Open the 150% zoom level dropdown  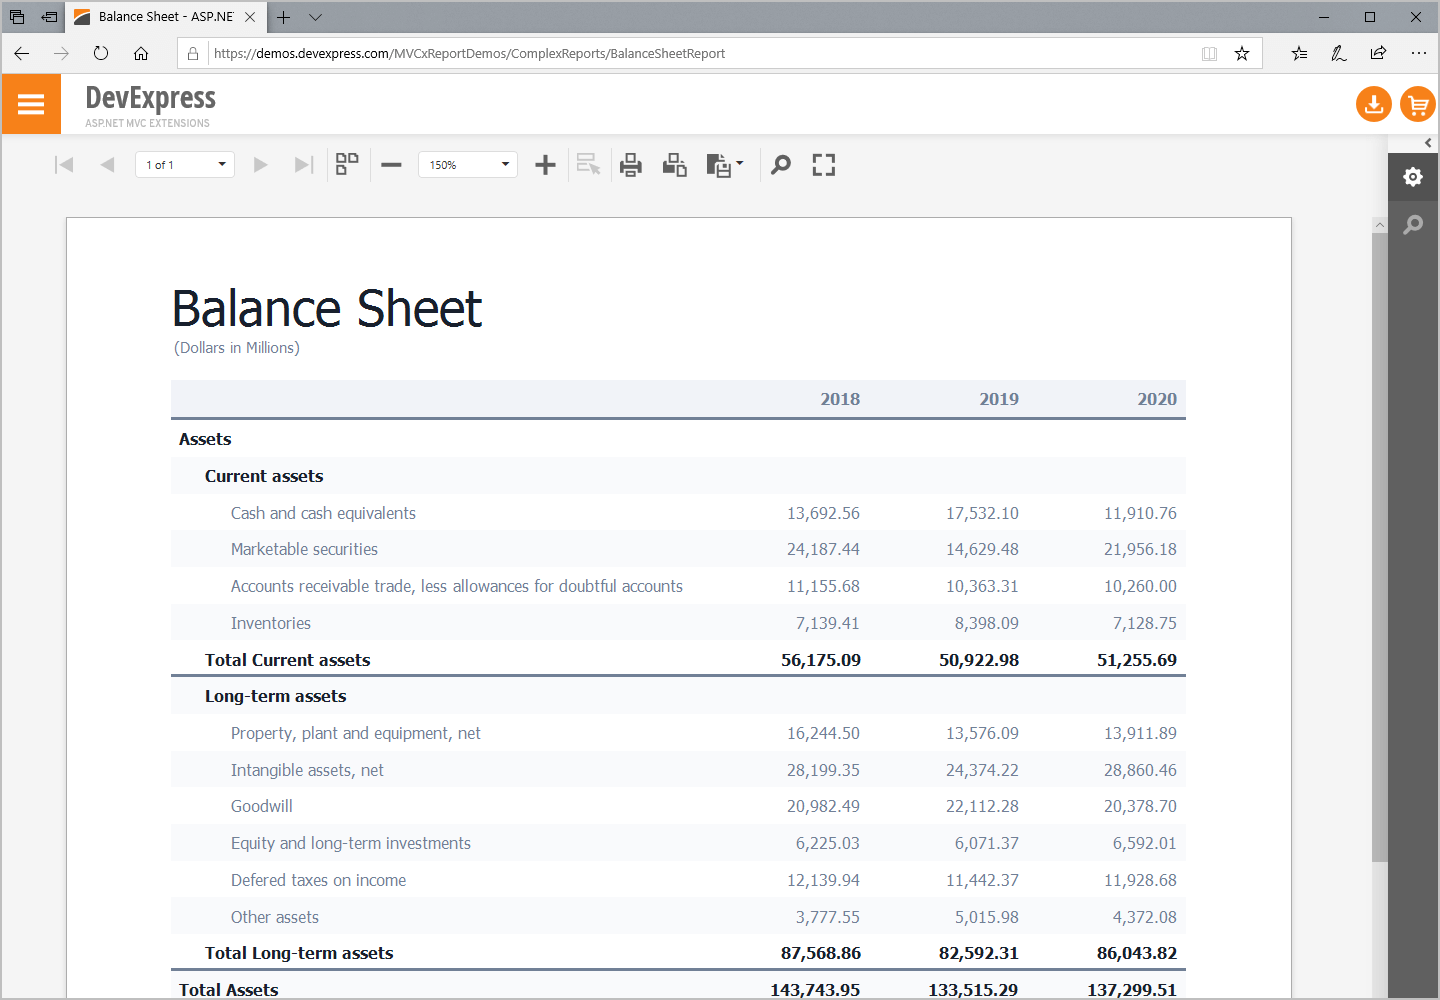coord(506,164)
